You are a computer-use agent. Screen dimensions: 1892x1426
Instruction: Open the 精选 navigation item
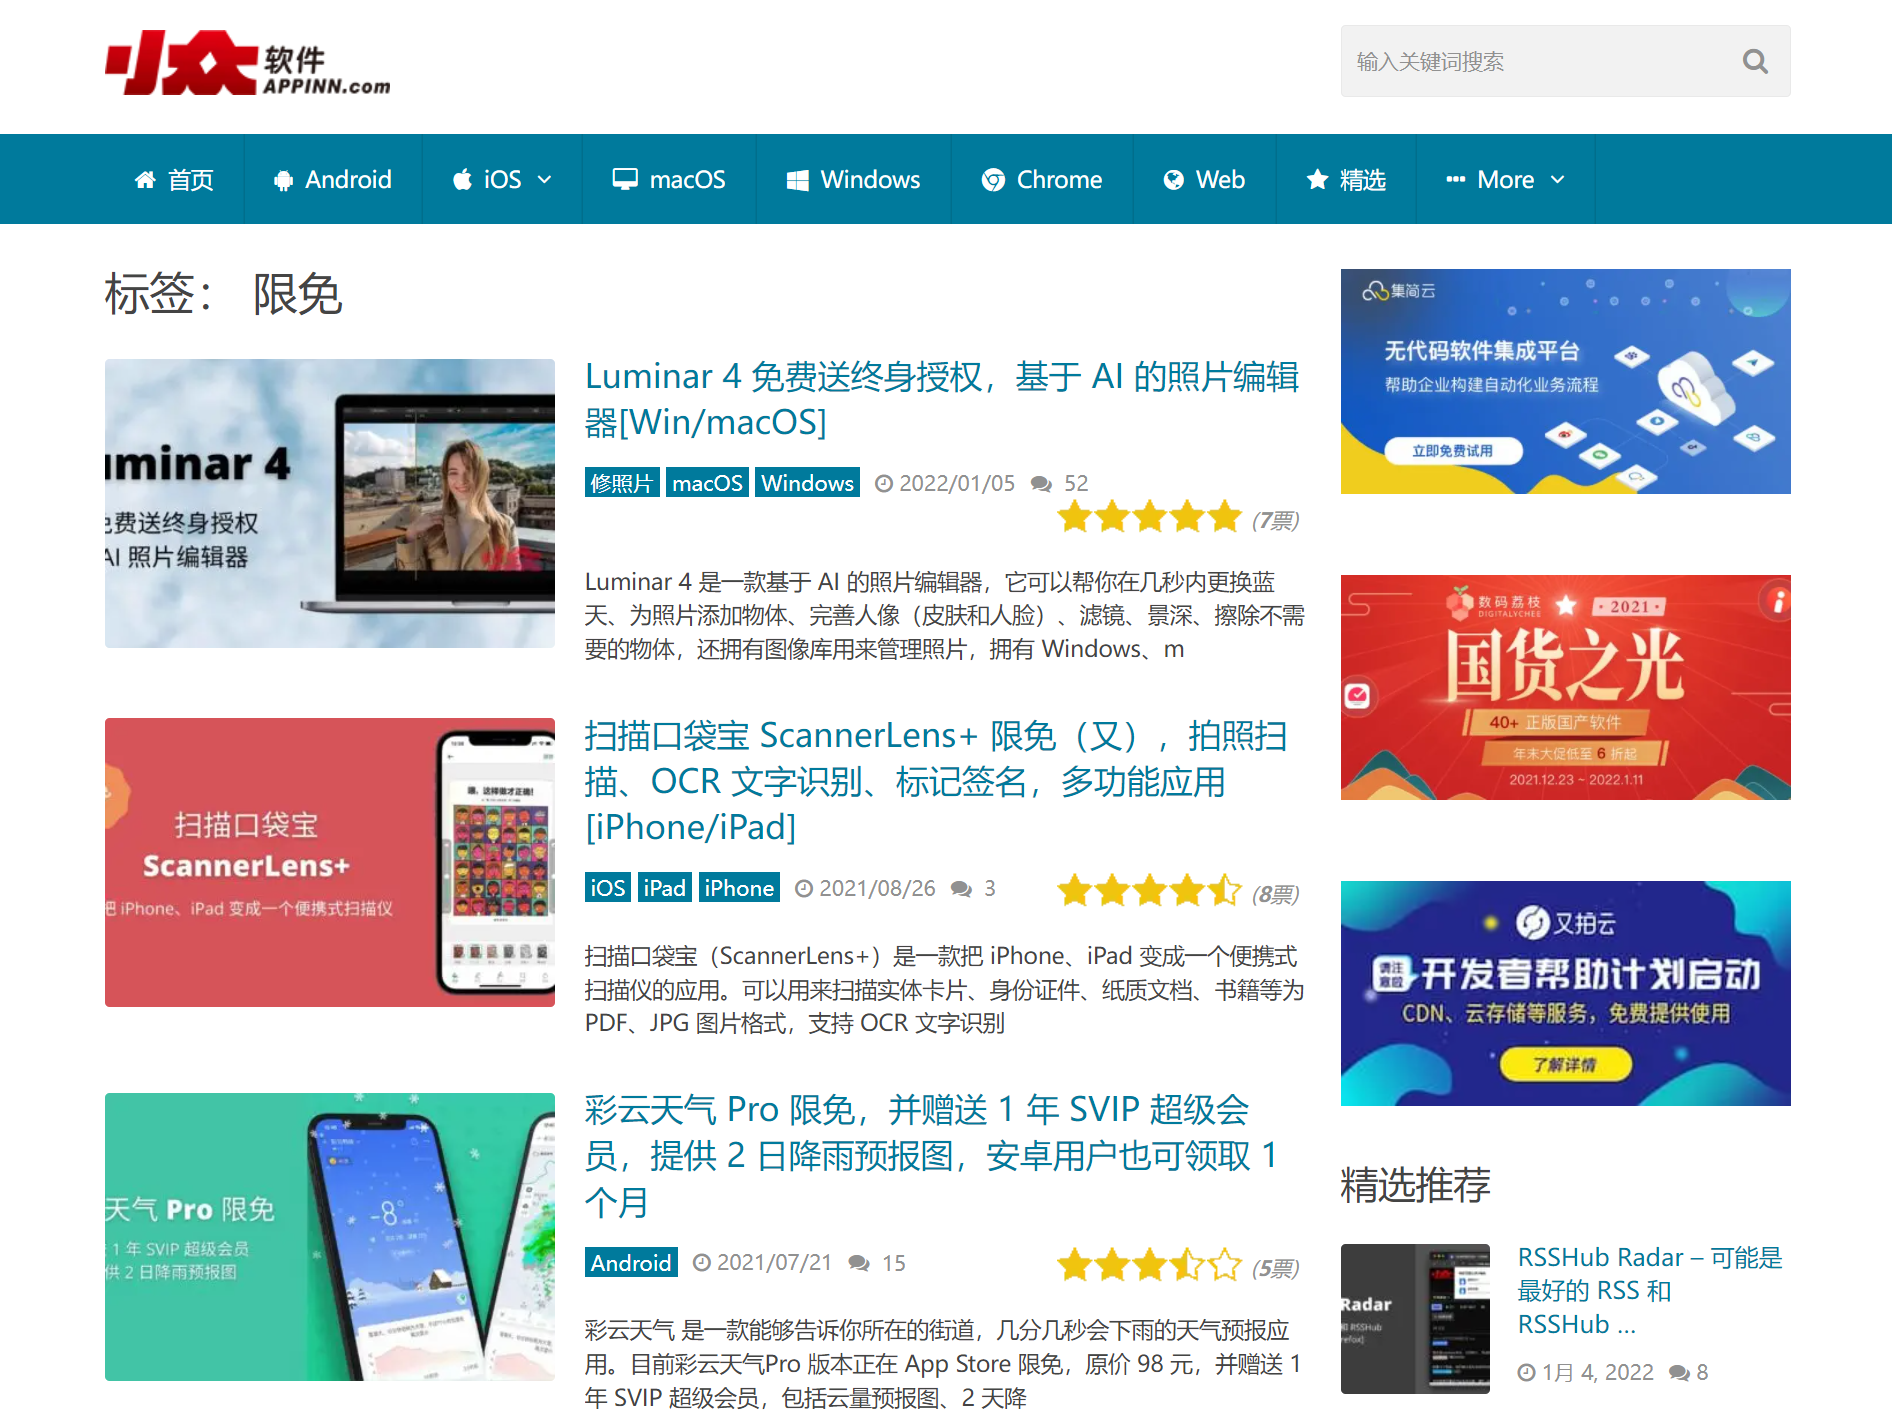point(1346,180)
